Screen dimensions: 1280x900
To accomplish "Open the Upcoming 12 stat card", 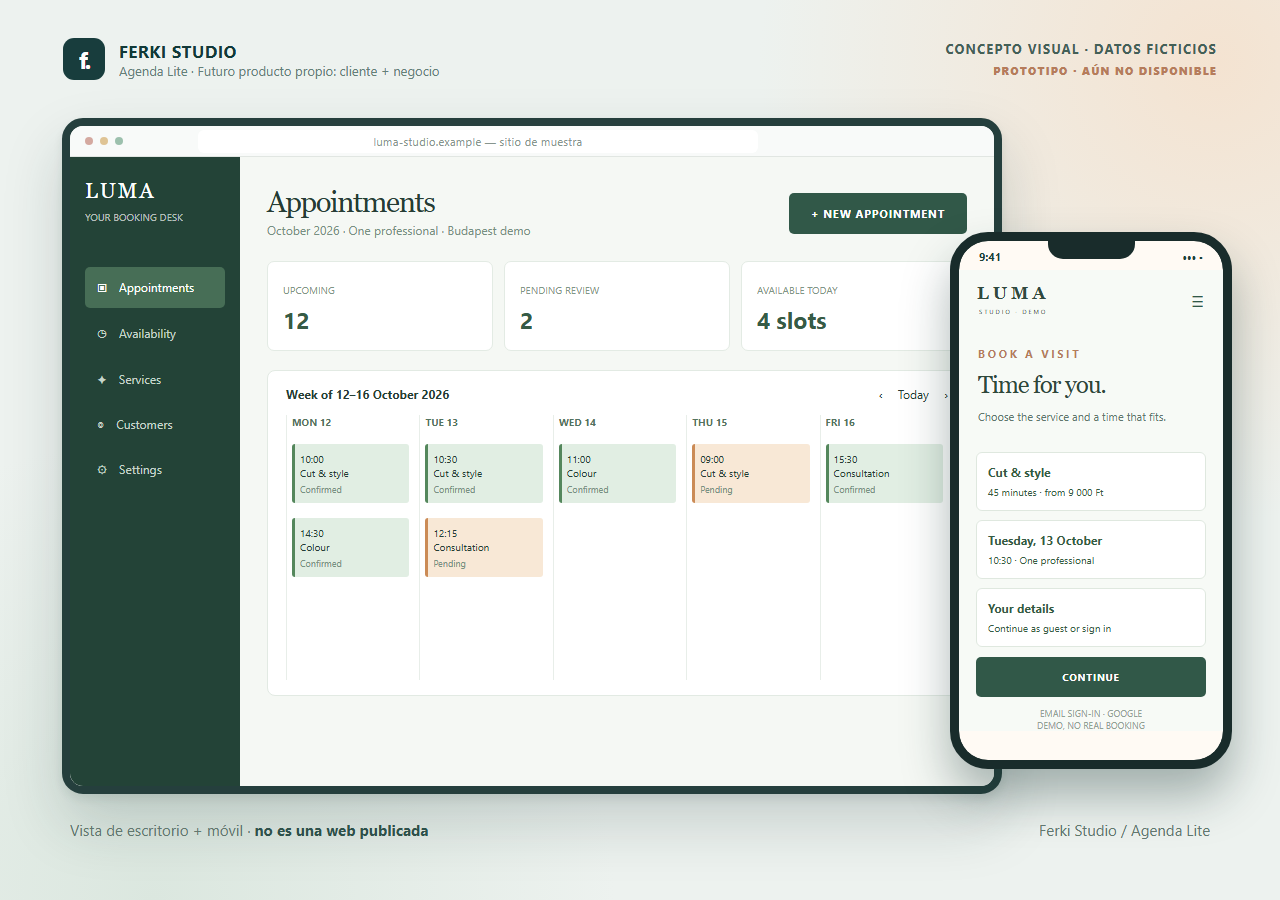I will click(380, 306).
